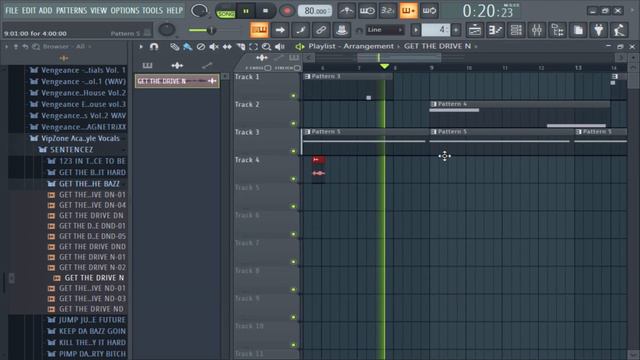
Task: Select the Select marquee tool
Action: point(253,47)
